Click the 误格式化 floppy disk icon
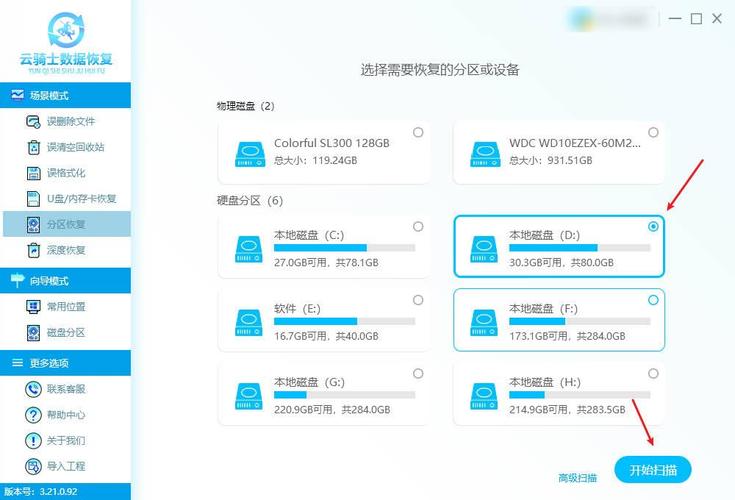The image size is (735, 500). pos(33,173)
